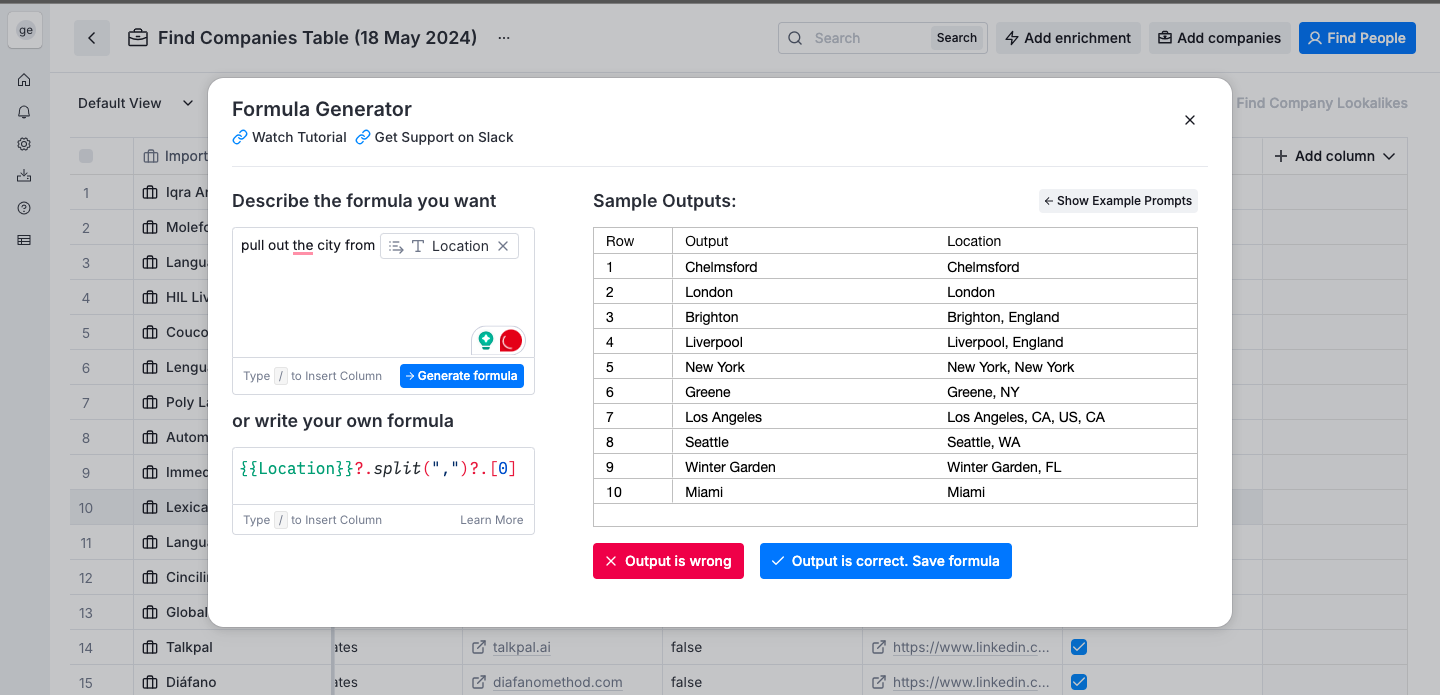1440x695 pixels.
Task: Tick the select-all checkbox in the table header
Action: click(x=86, y=156)
